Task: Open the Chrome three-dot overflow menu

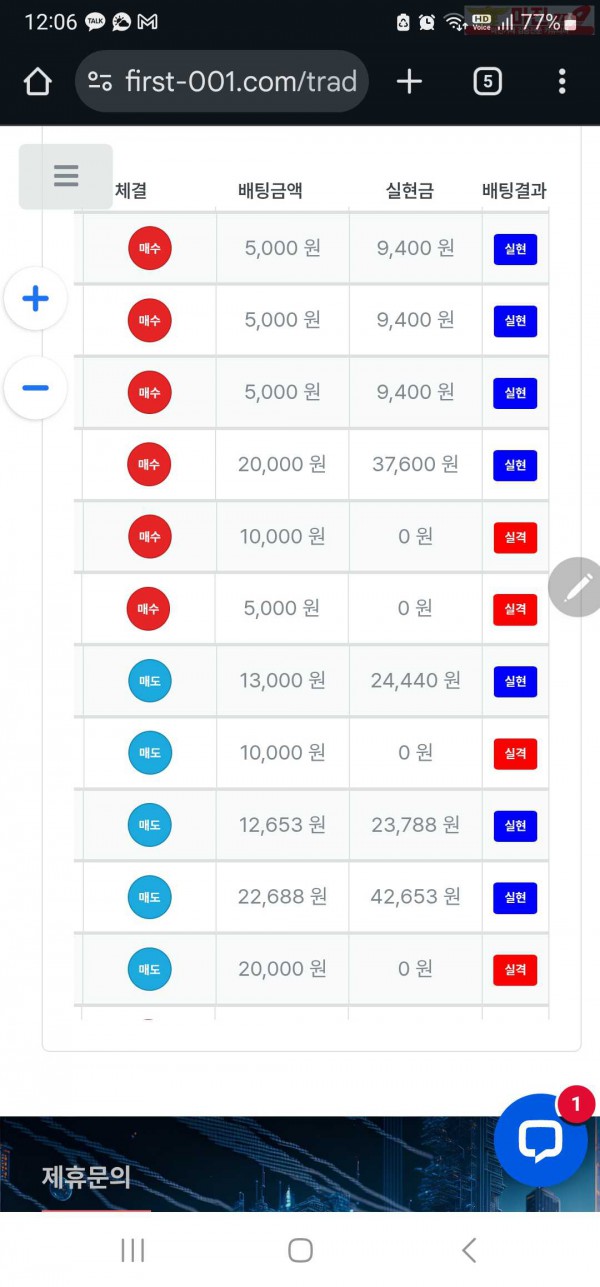Action: coord(562,81)
